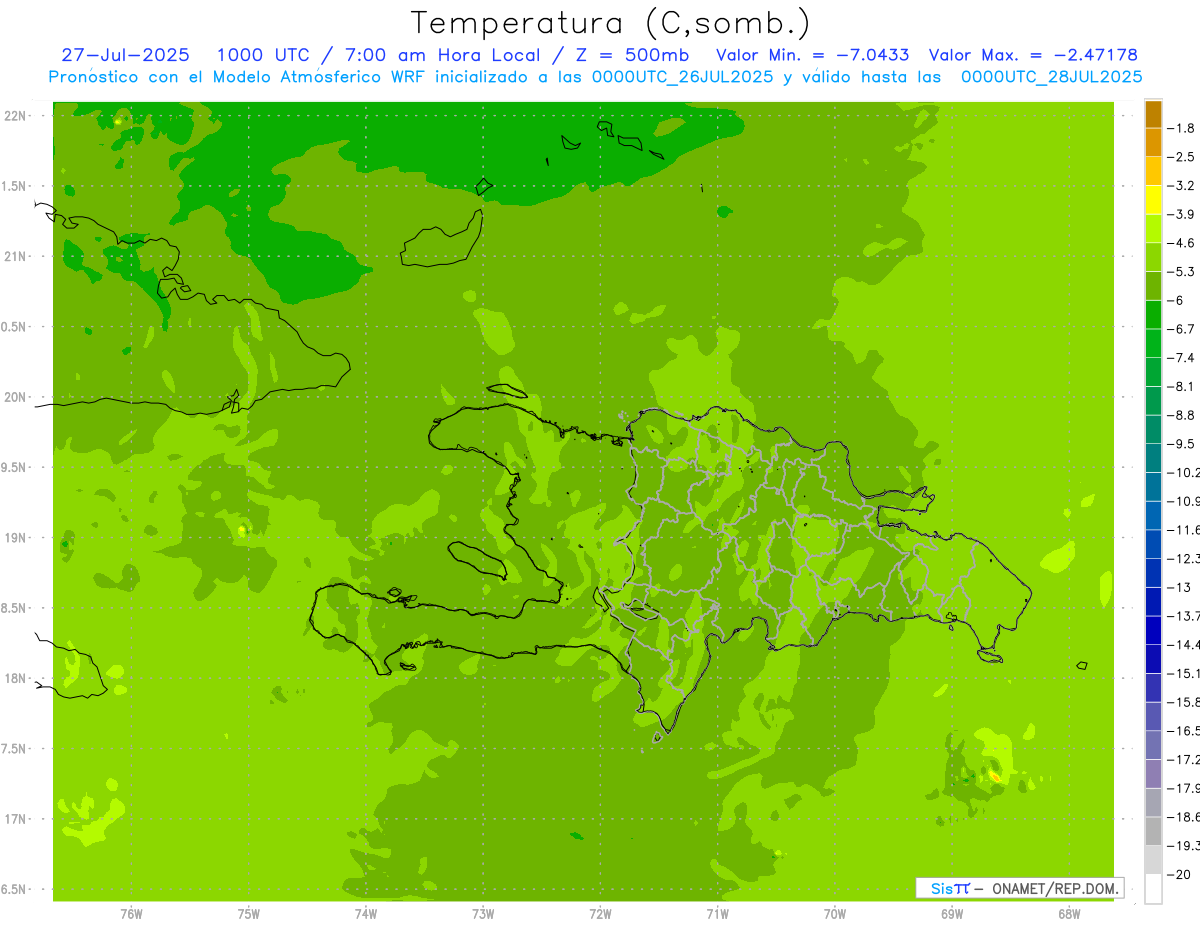The width and height of the screenshot is (1200, 927).
Task: Click '0000UTC_26JUL2025' initialization time
Action: pyautogui.click(x=682, y=77)
